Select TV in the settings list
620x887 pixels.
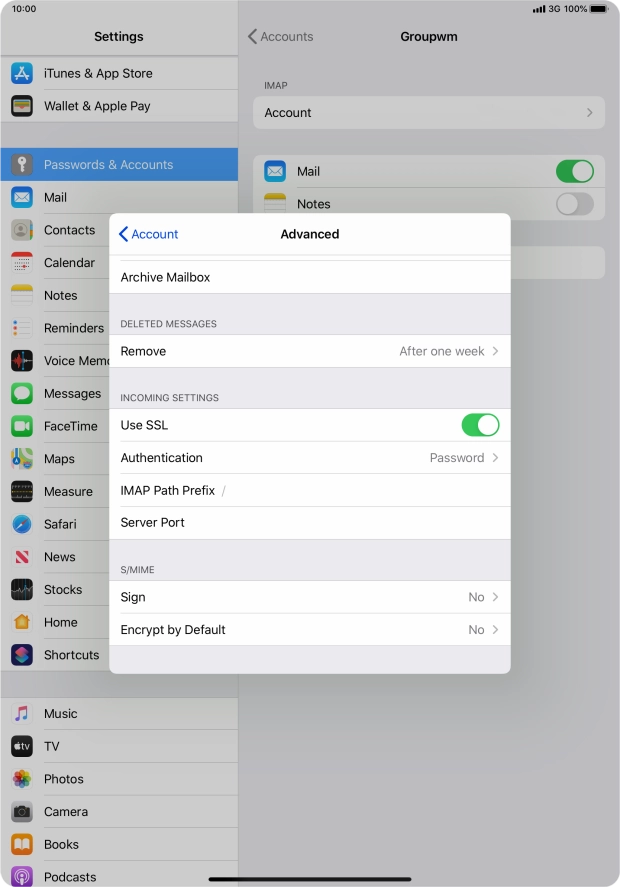52,746
